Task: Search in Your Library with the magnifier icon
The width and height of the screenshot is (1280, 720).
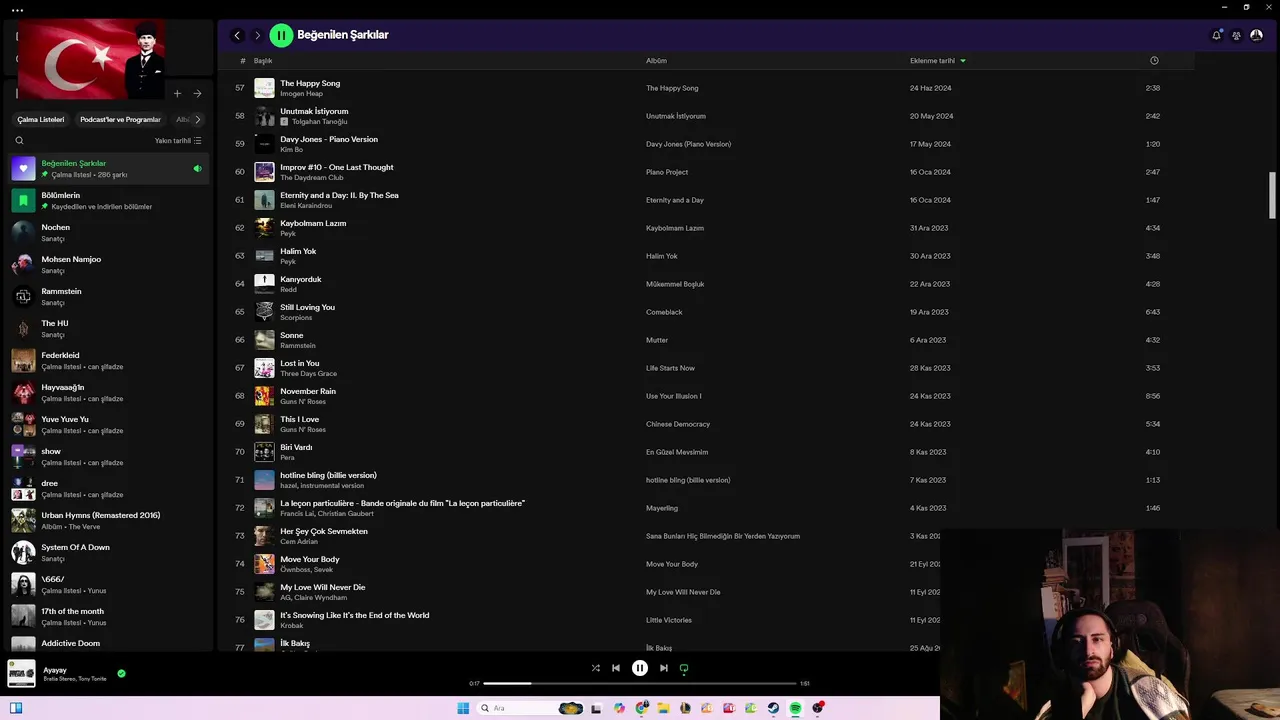Action: 19,141
